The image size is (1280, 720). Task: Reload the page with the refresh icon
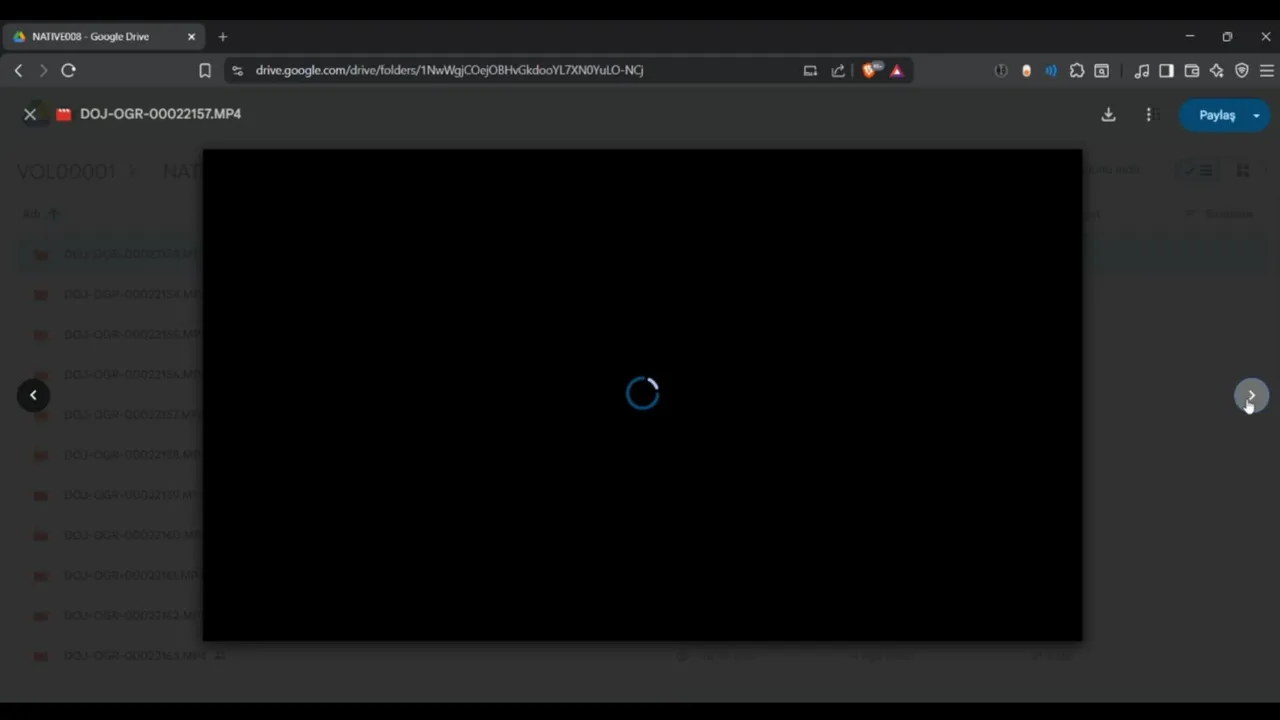coord(68,70)
